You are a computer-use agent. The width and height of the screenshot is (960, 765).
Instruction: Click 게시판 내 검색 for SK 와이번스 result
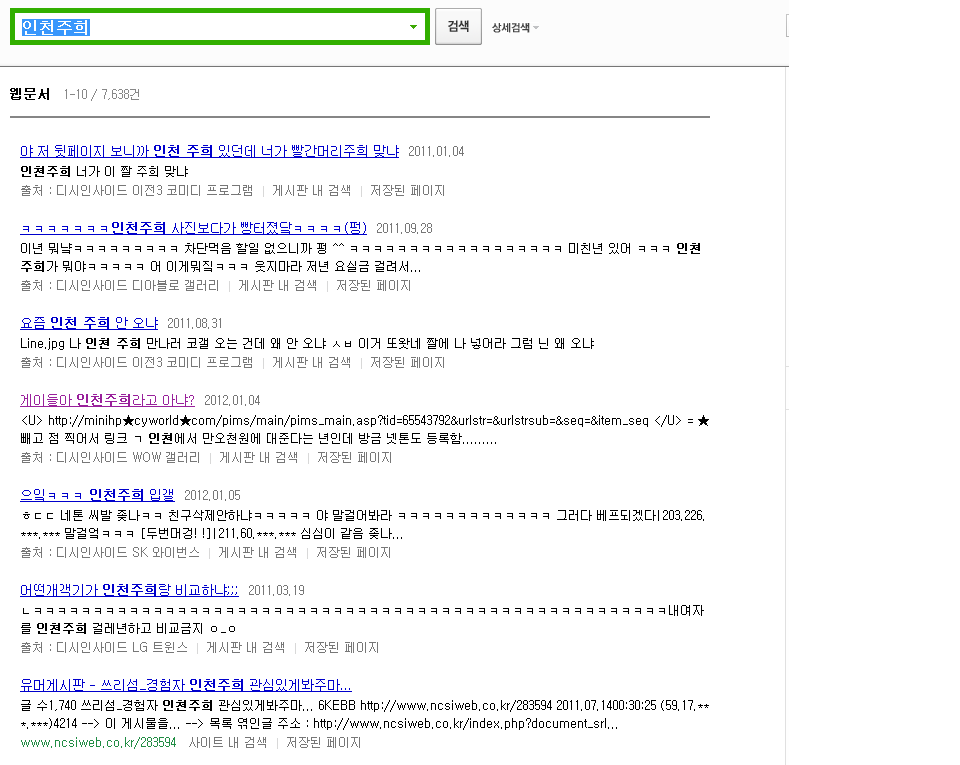point(258,552)
